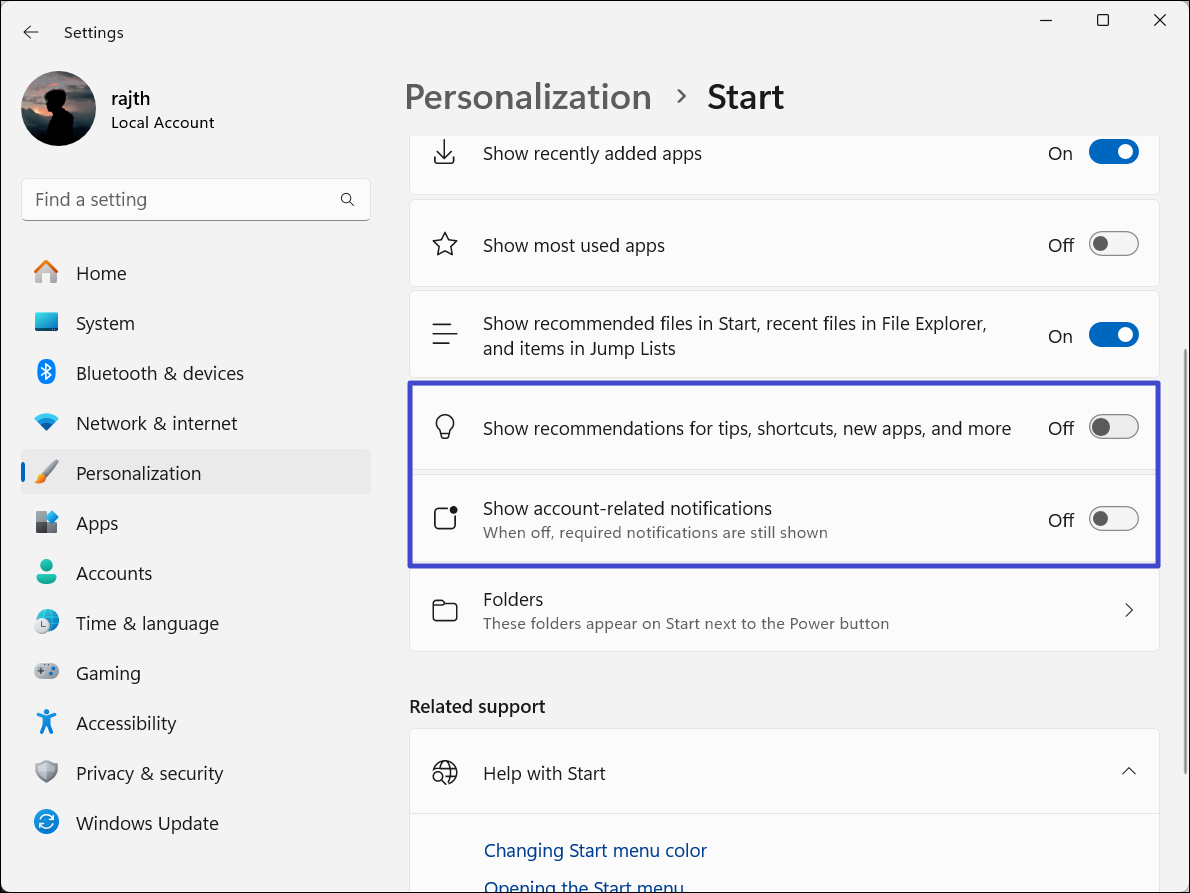Click the Accessibility figure icon
This screenshot has width=1190, height=893.
click(46, 723)
